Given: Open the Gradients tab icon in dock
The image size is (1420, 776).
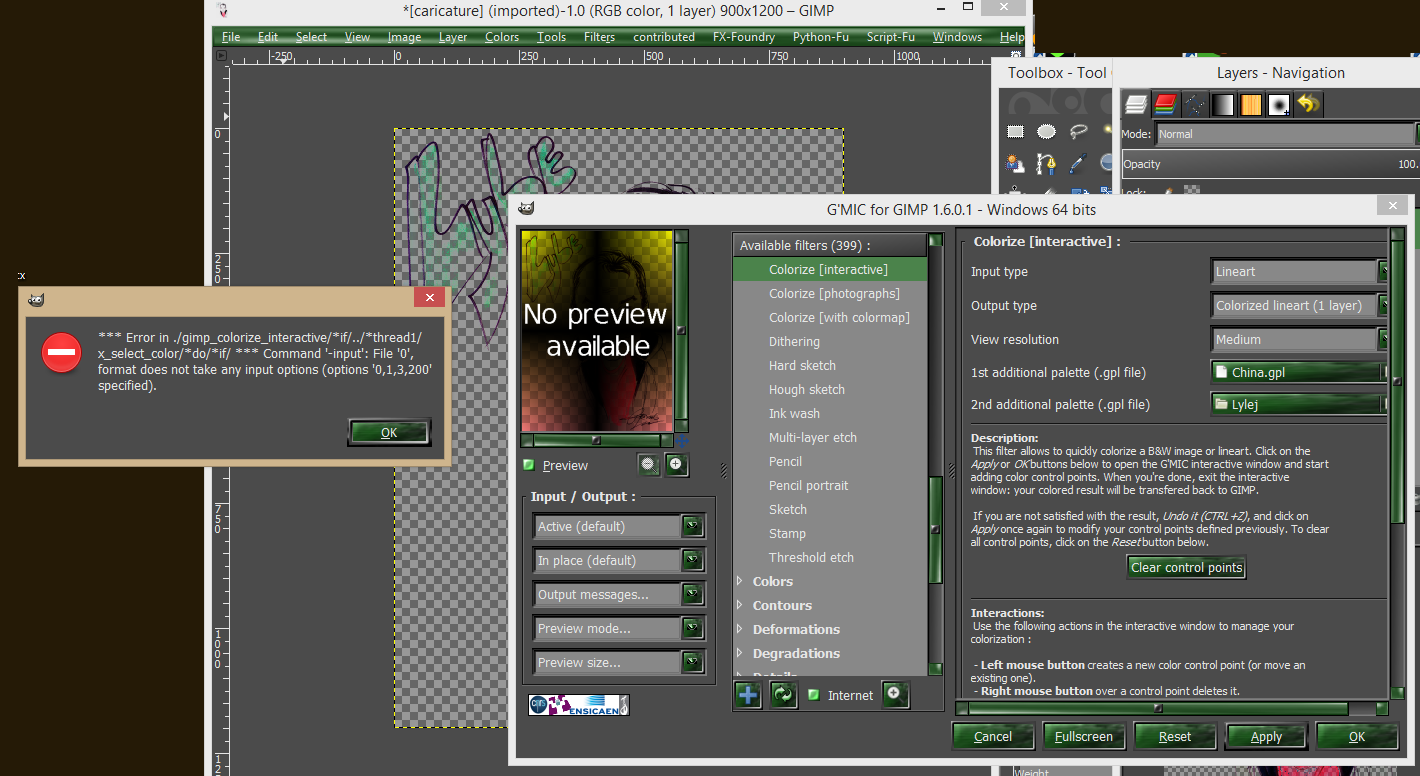Looking at the screenshot, I should [1222, 104].
